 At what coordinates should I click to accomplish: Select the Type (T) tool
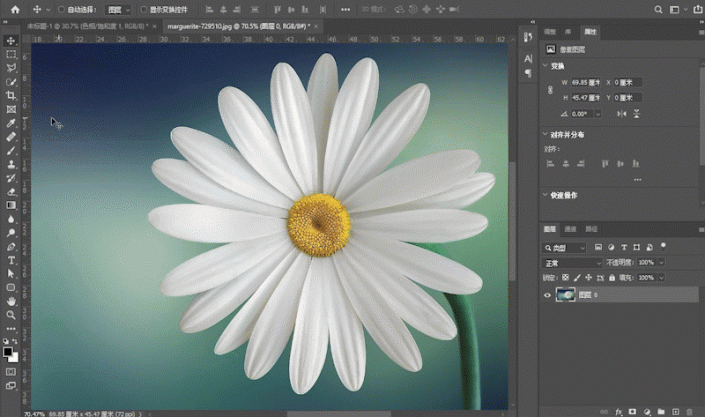(x=11, y=259)
